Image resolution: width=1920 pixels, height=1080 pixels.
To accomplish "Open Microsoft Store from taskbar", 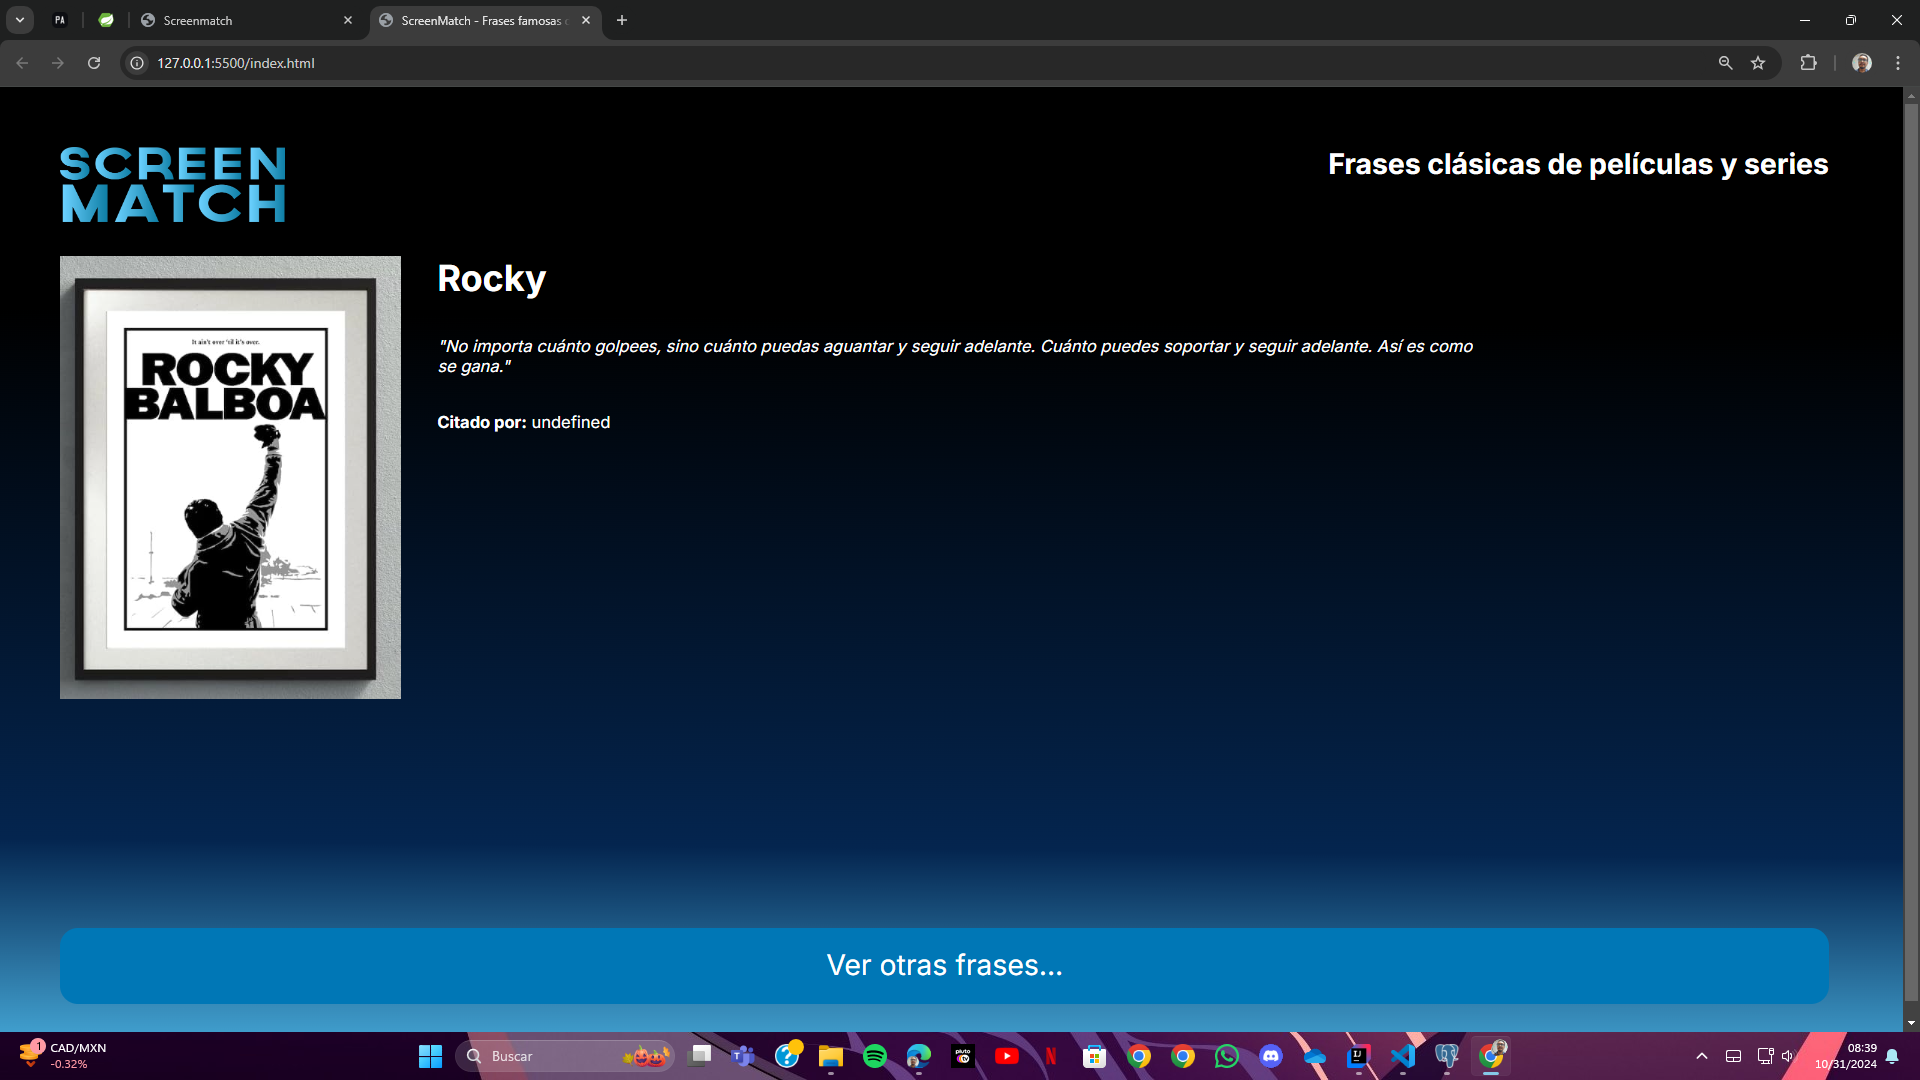I will [1095, 1056].
